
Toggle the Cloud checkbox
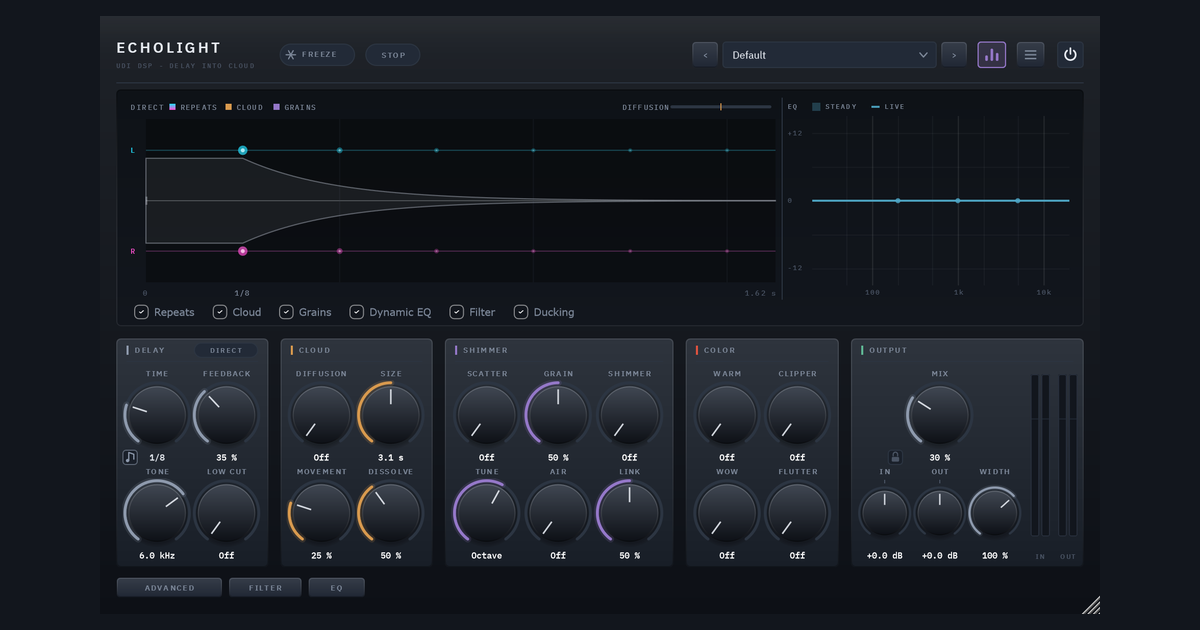tap(220, 312)
